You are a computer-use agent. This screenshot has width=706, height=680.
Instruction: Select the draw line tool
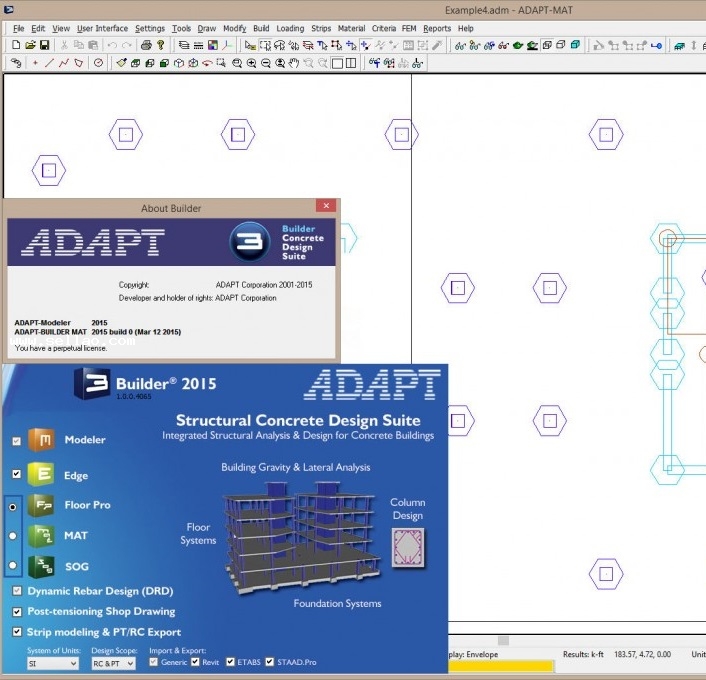tap(49, 63)
